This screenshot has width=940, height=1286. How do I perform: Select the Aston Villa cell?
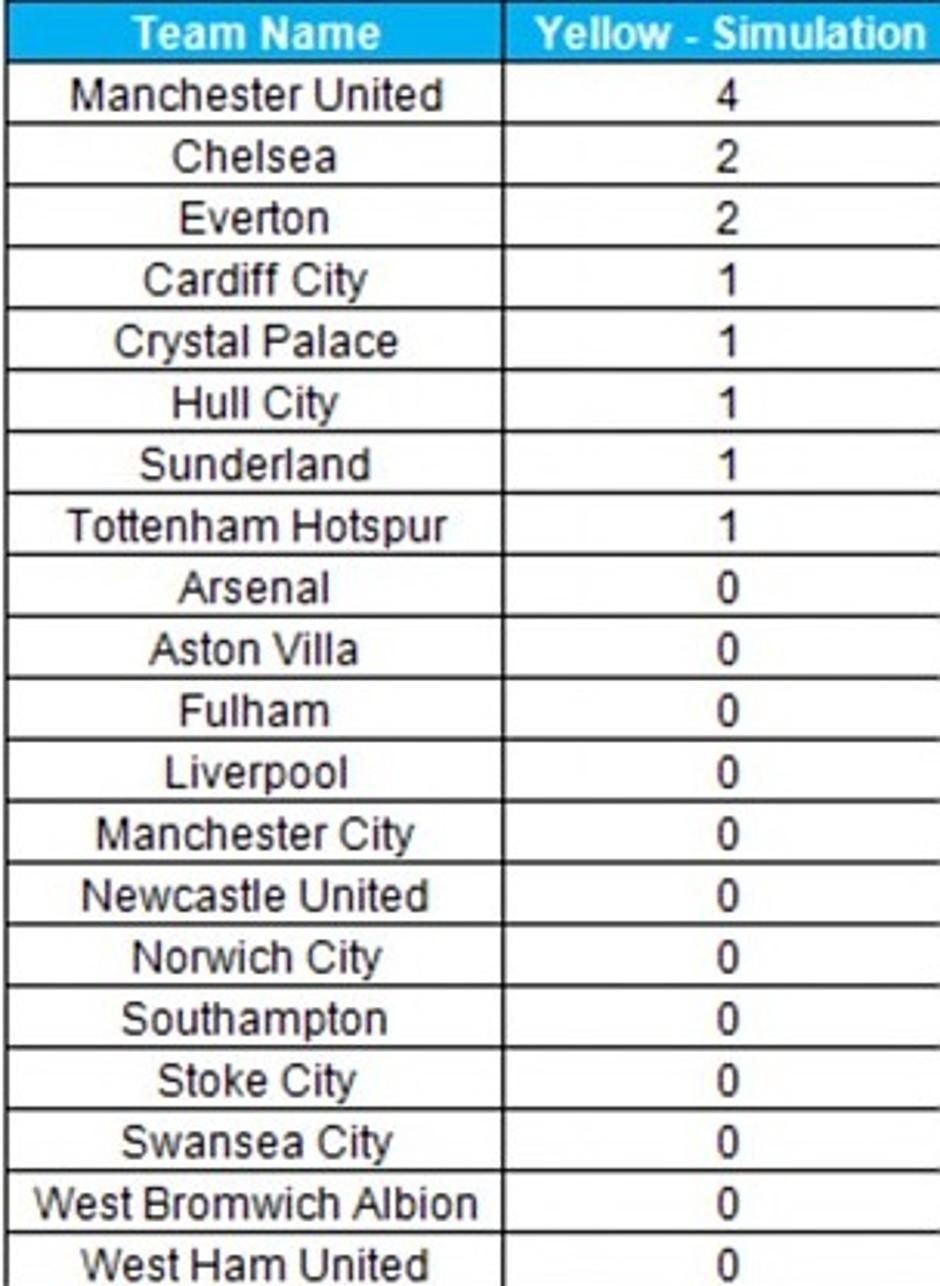[256, 650]
